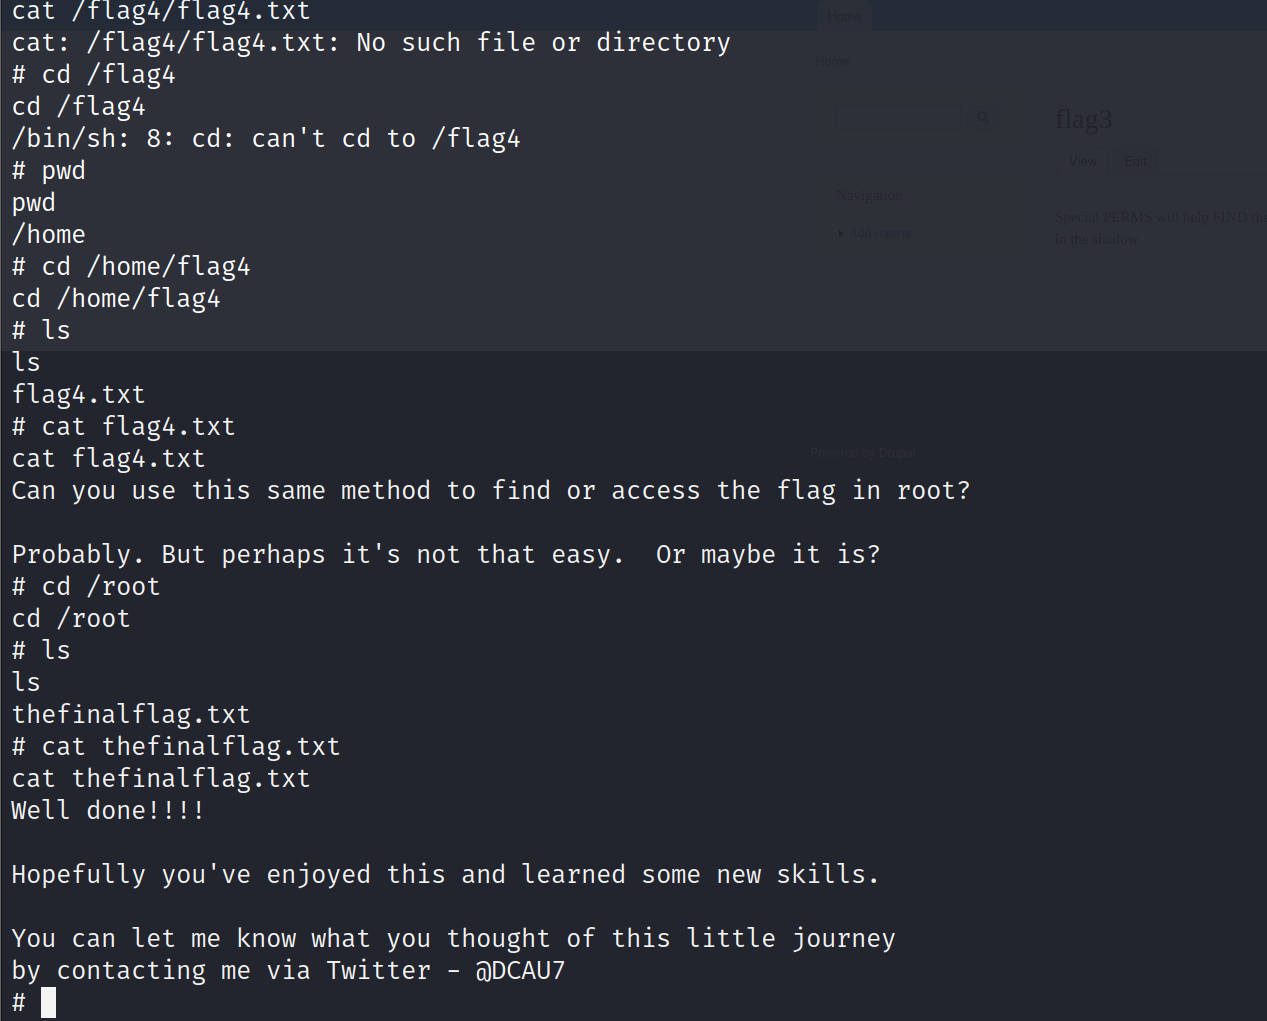Click the Powered by Drupal link
1267x1021 pixels.
863,453
